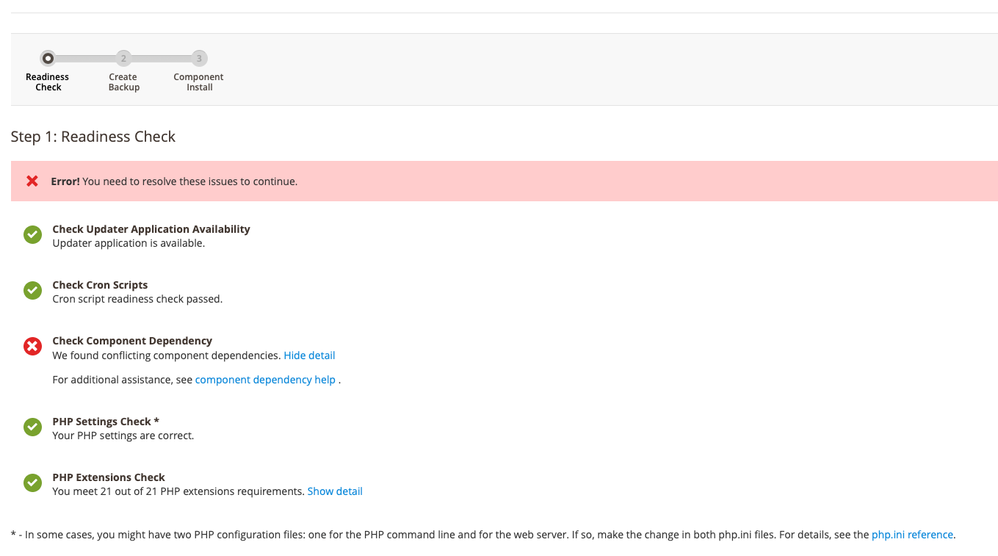Click the Component Install step 3 circle
Viewport: 998px width, 556px height.
[199, 59]
